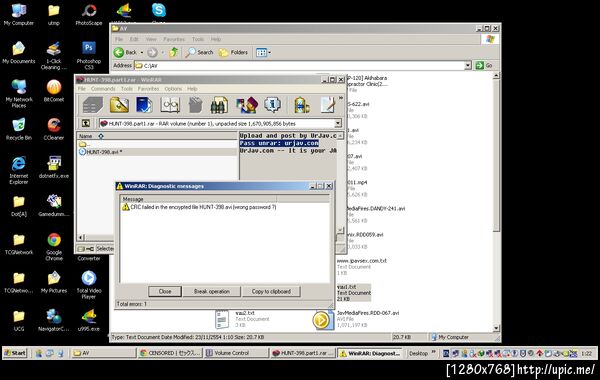Click the Start button on the taskbar
The width and height of the screenshot is (600, 380).
point(15,353)
